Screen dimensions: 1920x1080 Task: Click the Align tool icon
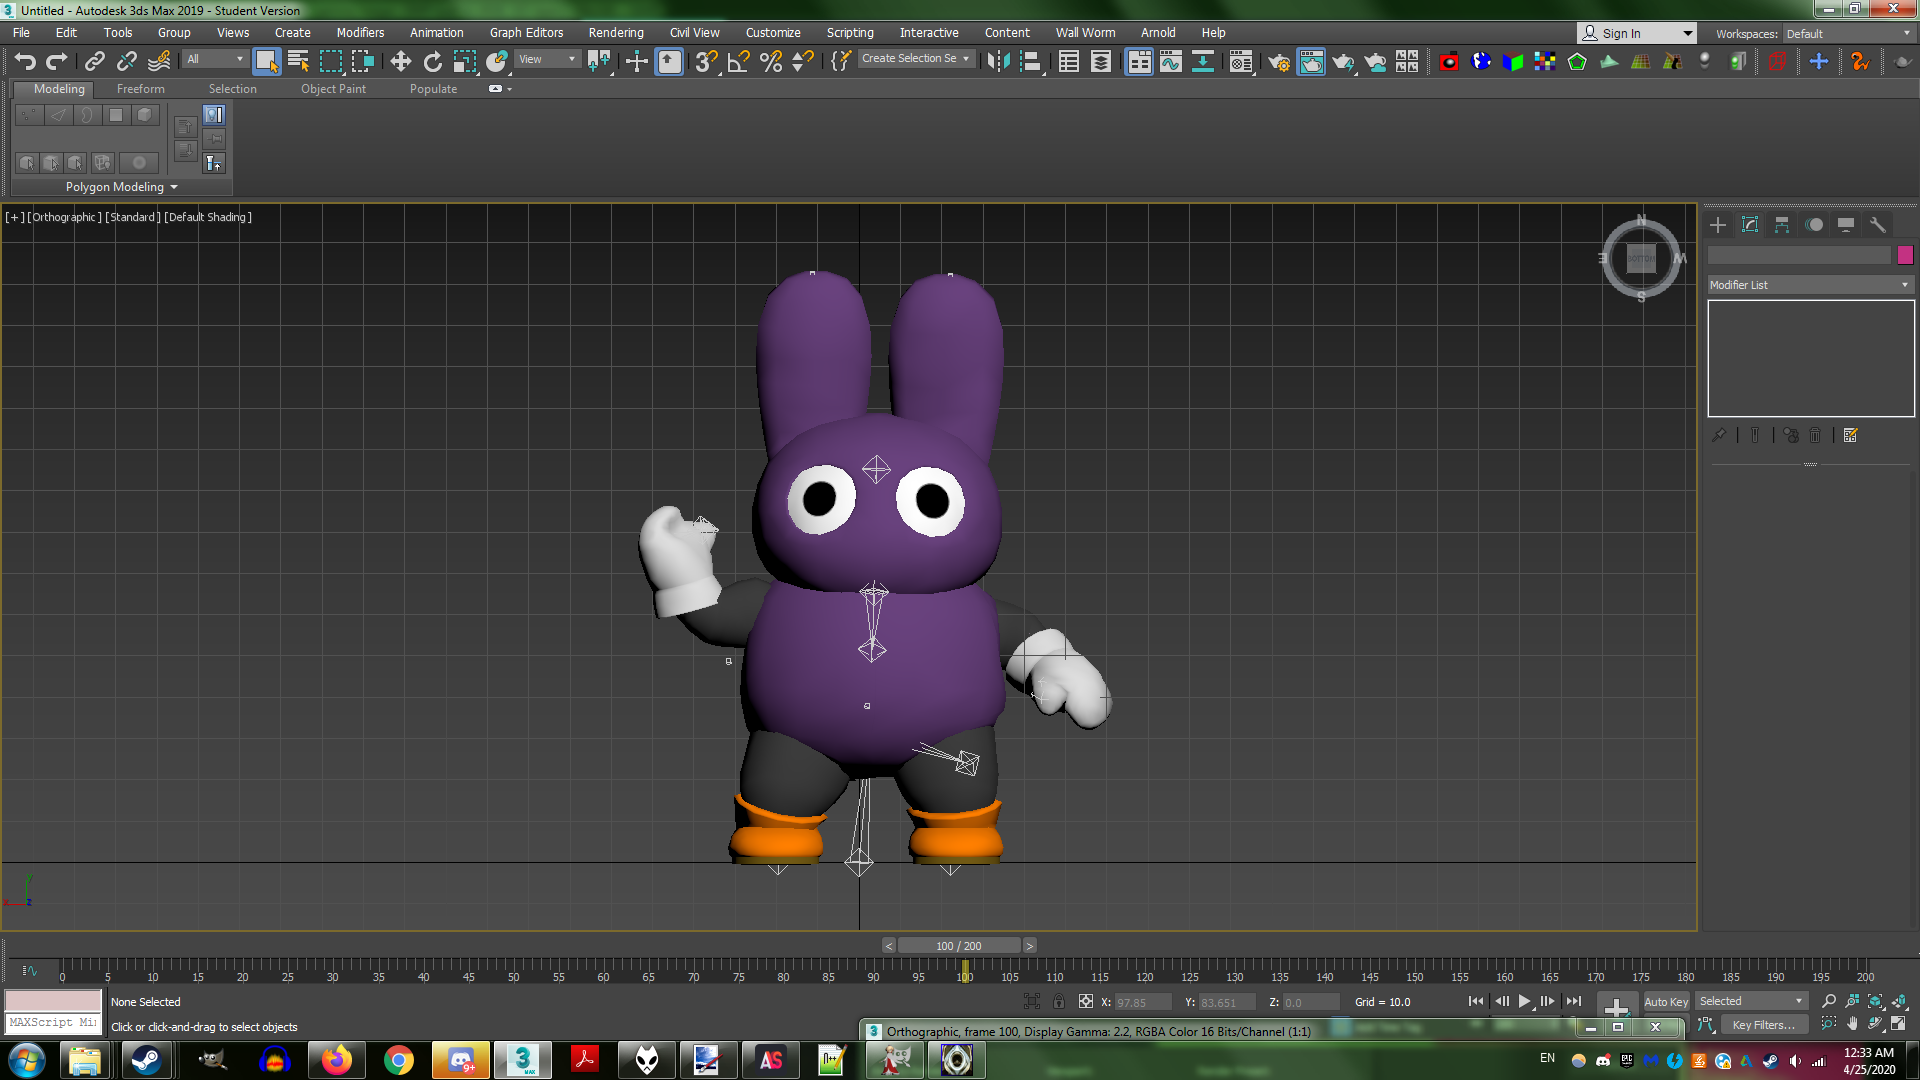pos(1031,62)
